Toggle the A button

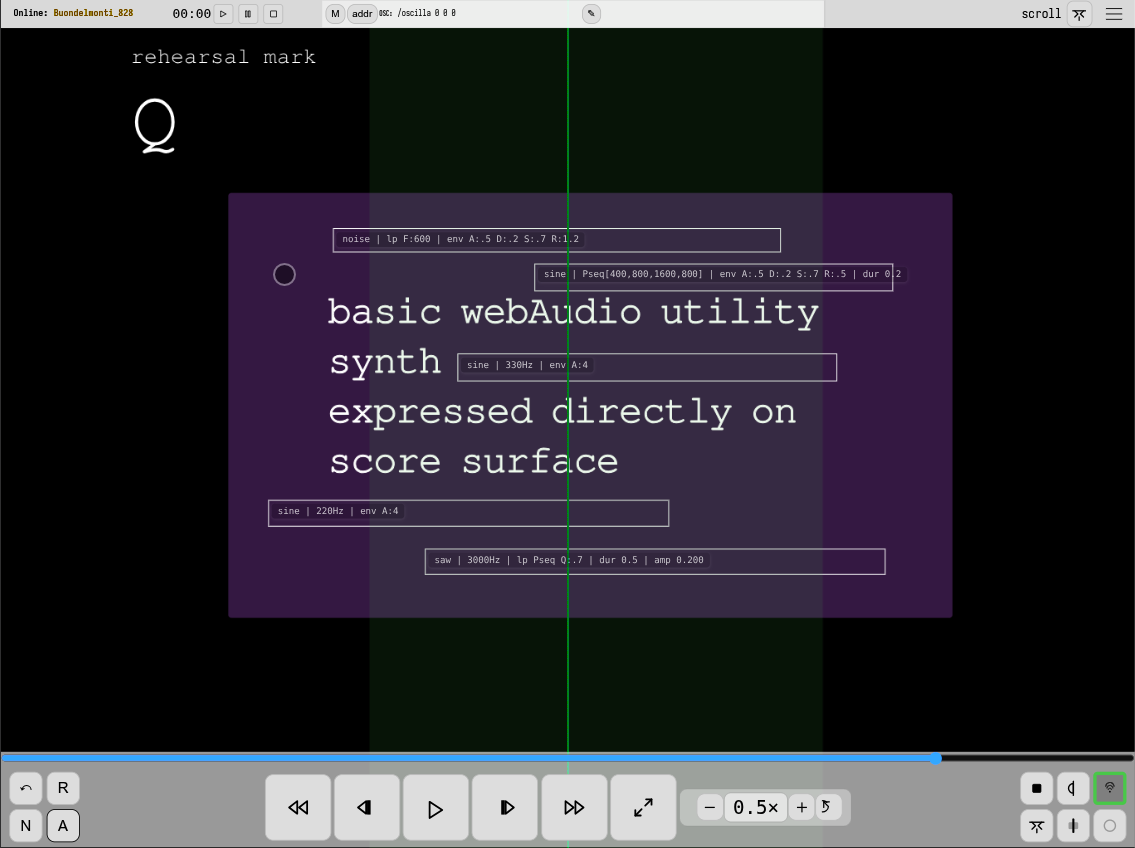click(63, 826)
